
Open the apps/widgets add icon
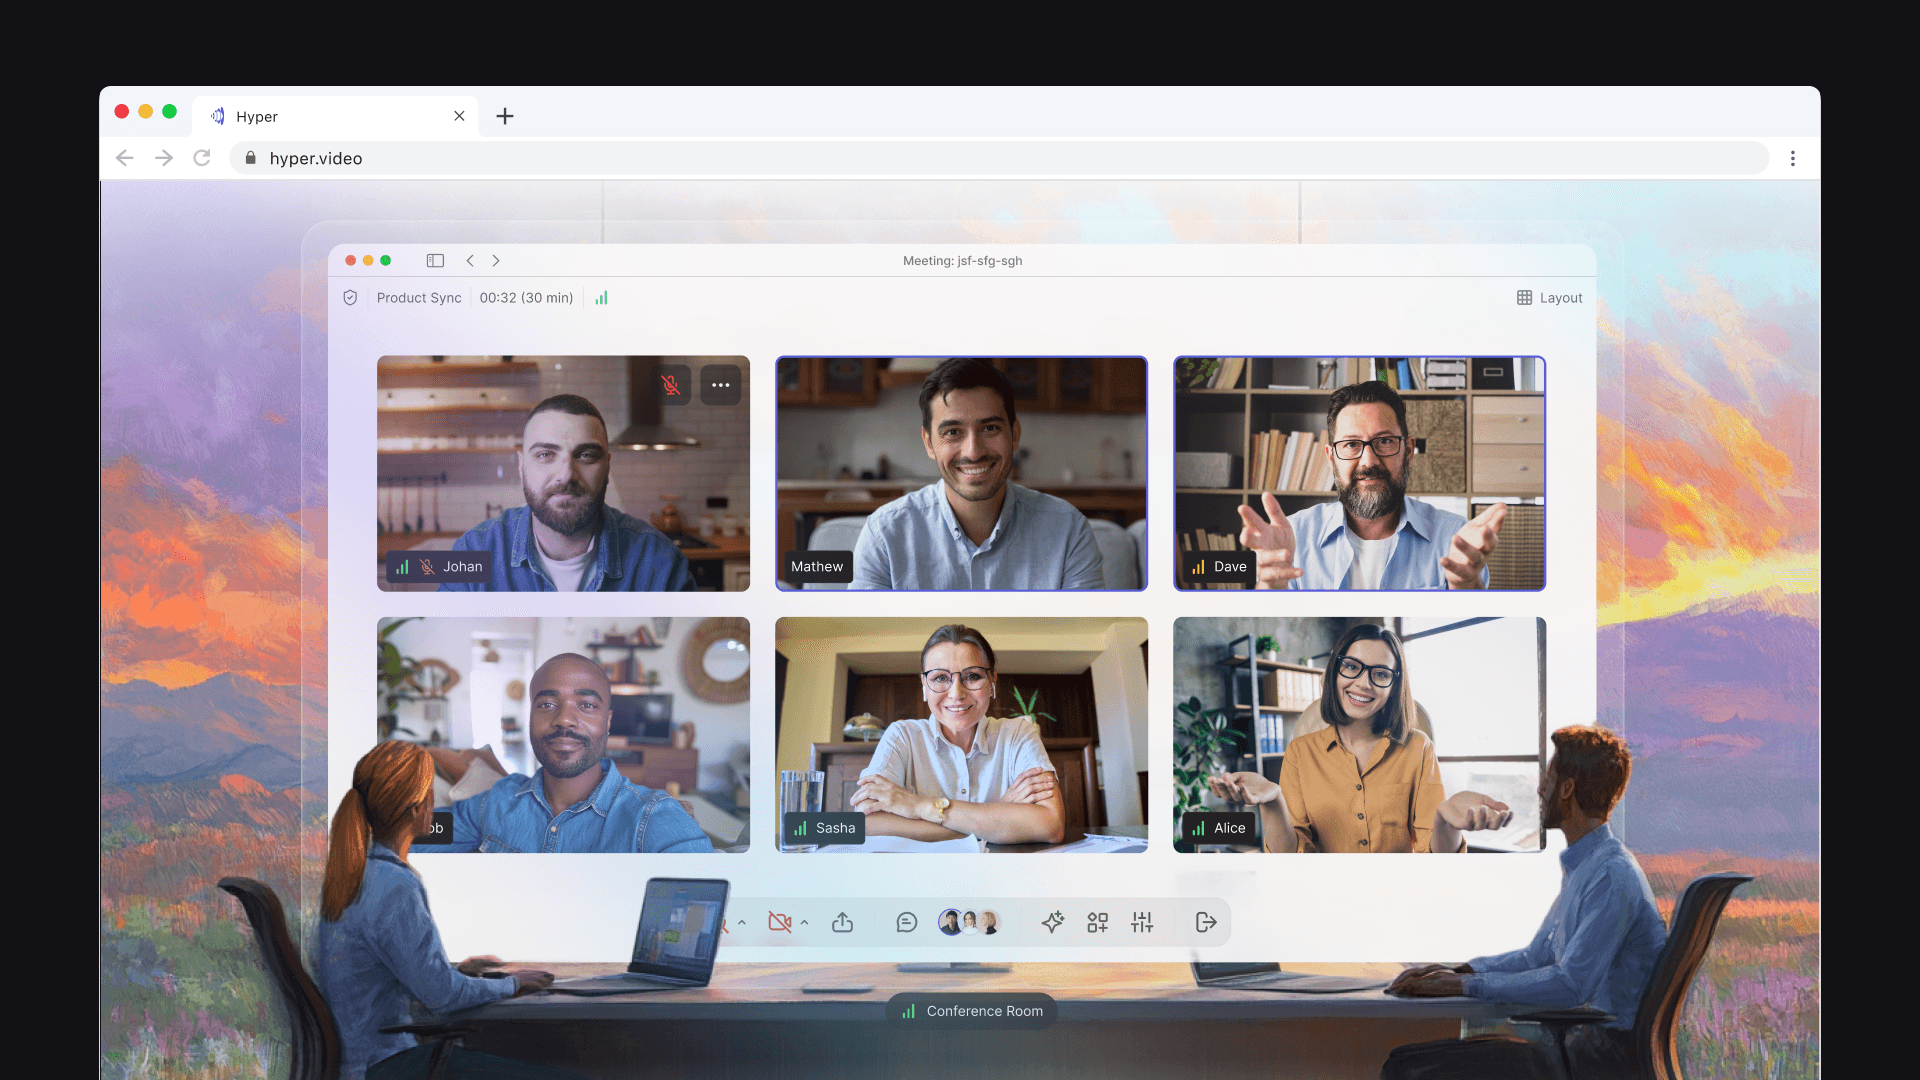pos(1097,922)
